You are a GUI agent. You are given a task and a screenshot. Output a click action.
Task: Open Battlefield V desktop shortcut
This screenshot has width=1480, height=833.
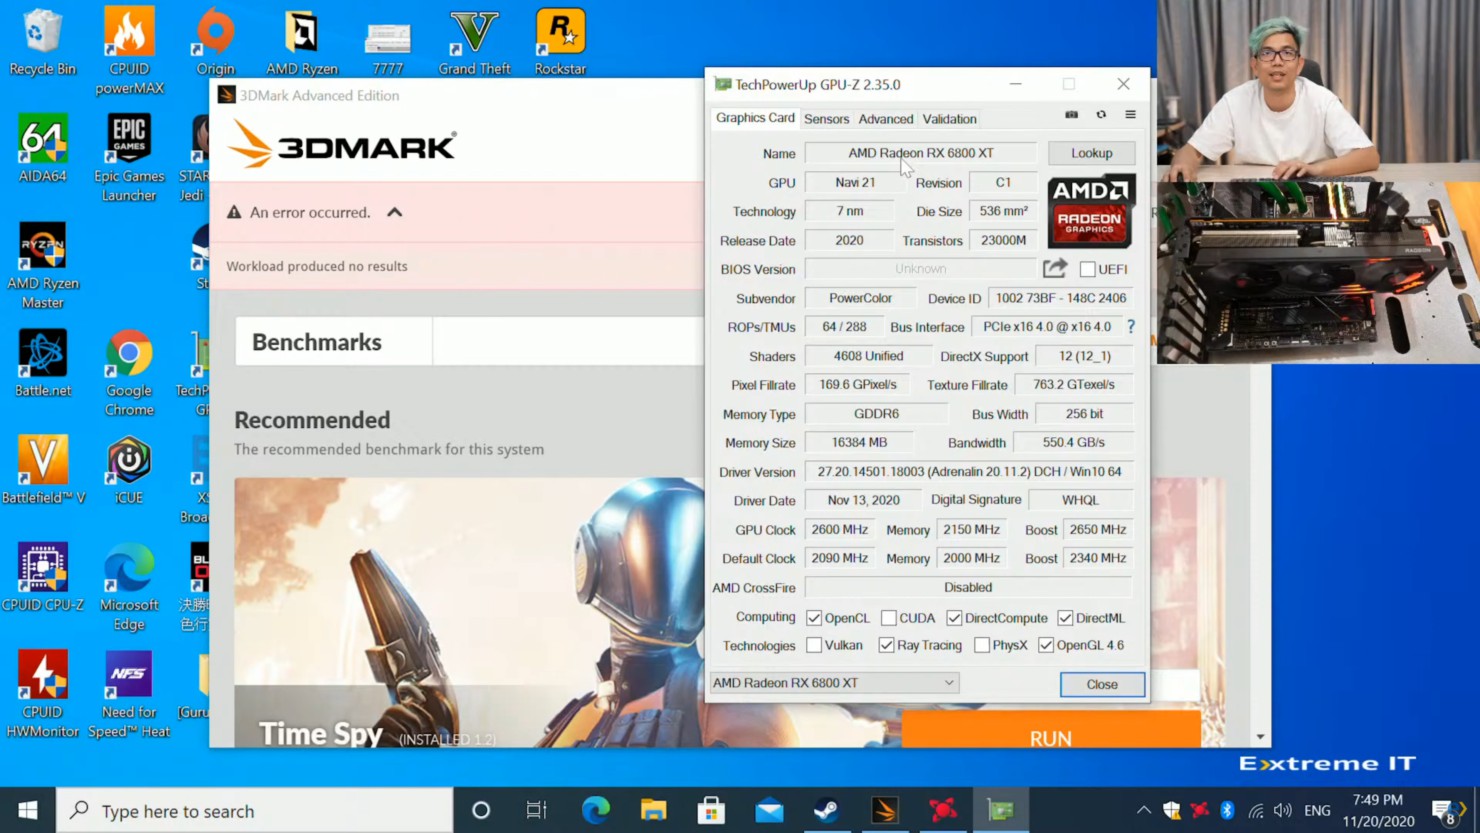click(x=42, y=470)
